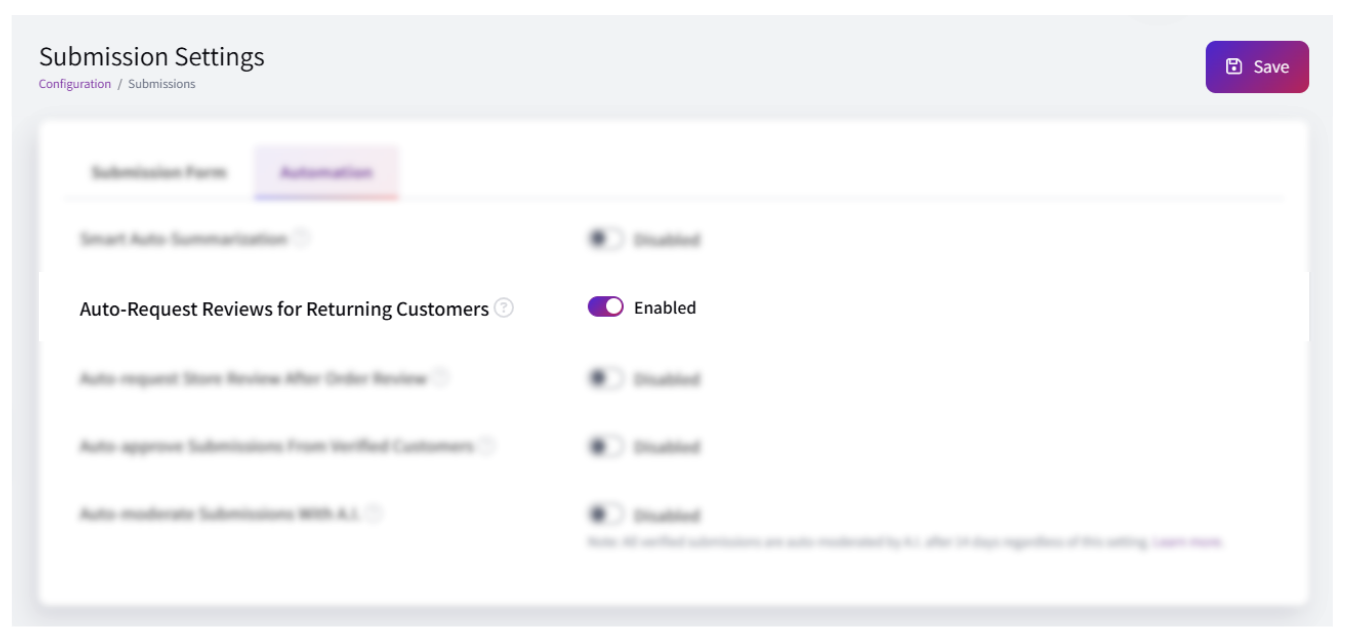Screen dimensions: 1347x634
Task: Open help icon for Auto-moderate Submissions With A.I.
Action: coord(374,513)
